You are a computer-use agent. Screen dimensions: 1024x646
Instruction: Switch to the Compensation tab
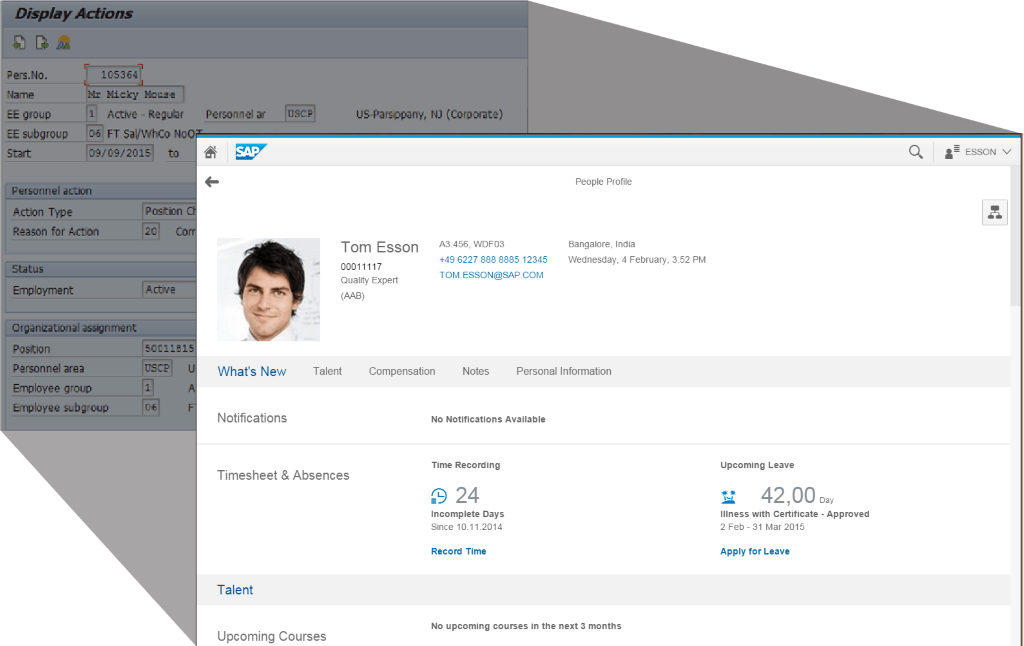402,371
